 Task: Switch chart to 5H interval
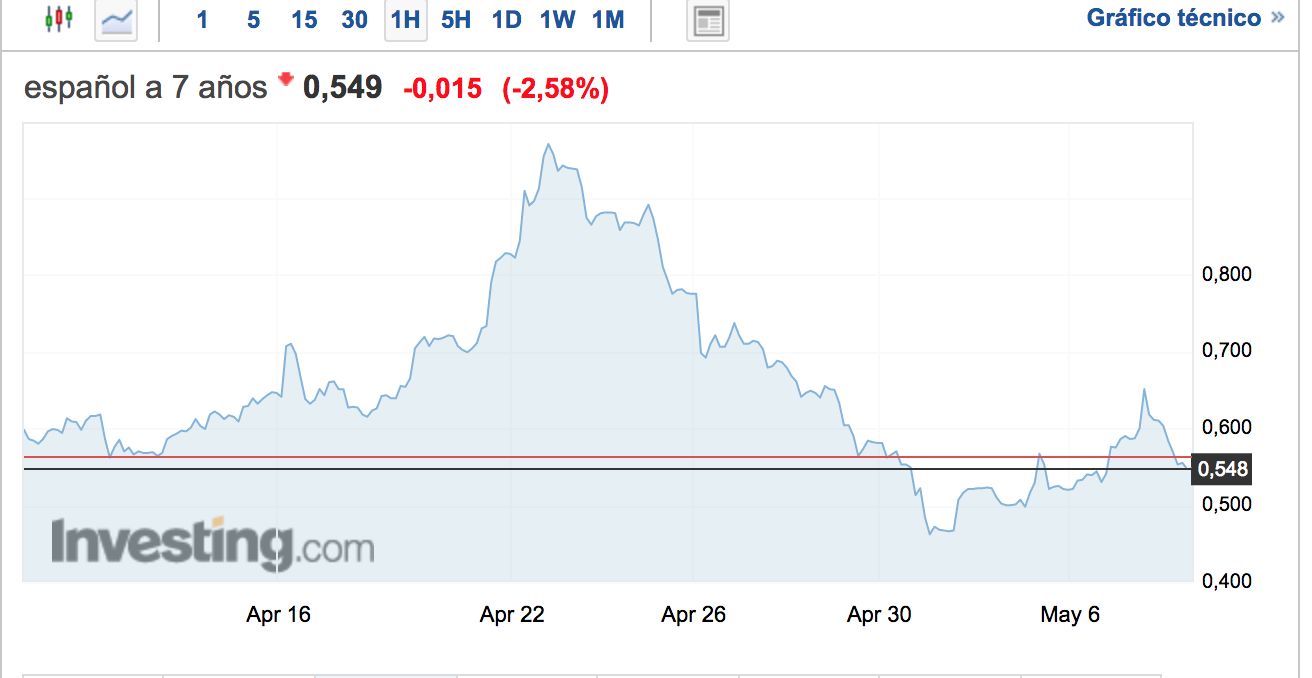click(x=456, y=20)
